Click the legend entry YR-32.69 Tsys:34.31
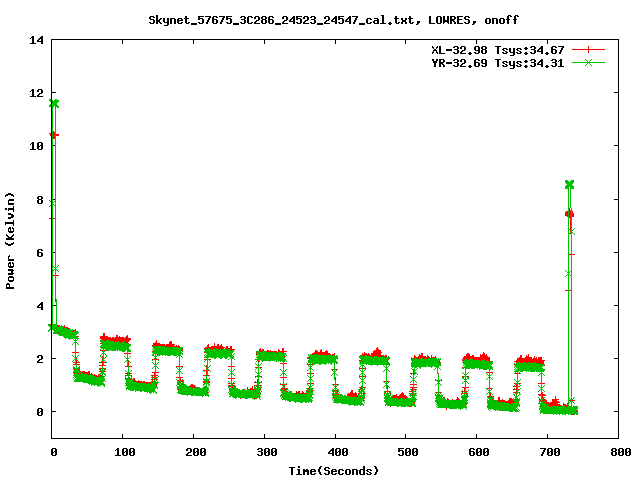This screenshot has height=480, width=640. (498, 63)
